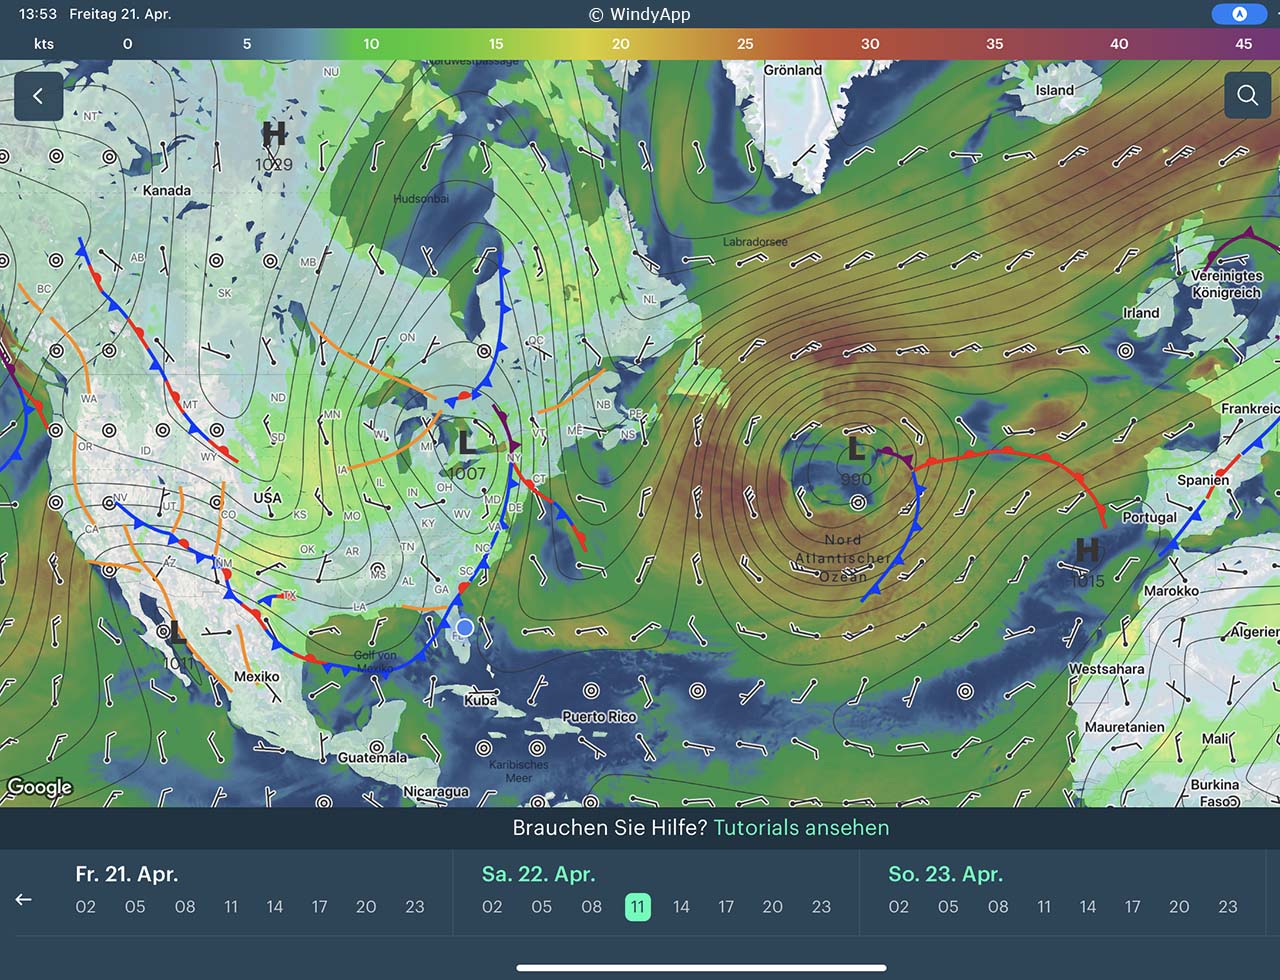The height and width of the screenshot is (980, 1280).
Task: Tap the 45 kts mark on wind scale
Action: click(1244, 44)
